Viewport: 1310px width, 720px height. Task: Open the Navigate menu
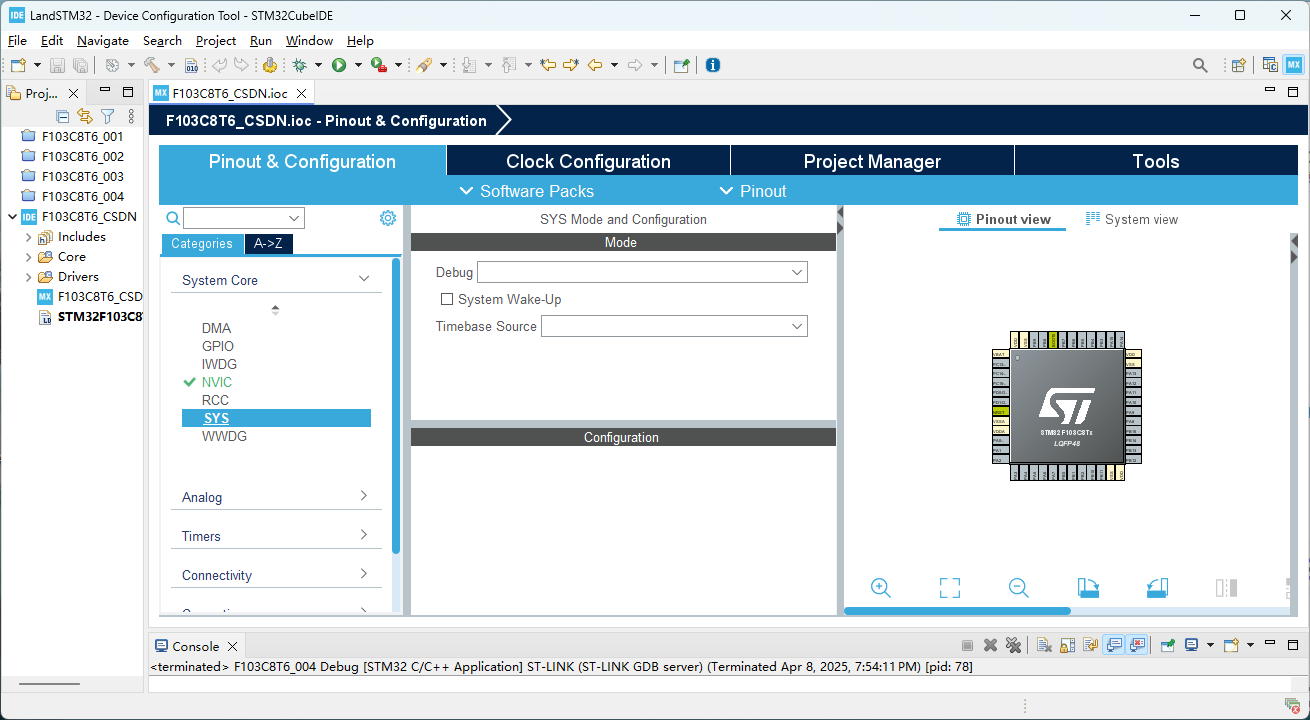click(103, 41)
